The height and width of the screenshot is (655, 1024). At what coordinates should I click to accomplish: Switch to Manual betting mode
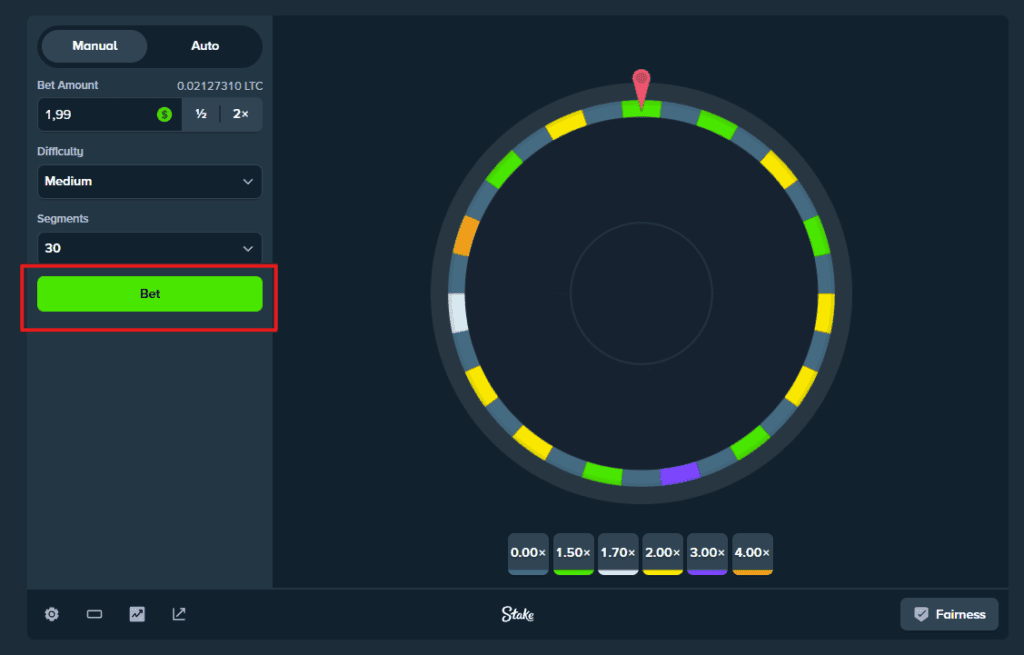coord(93,46)
